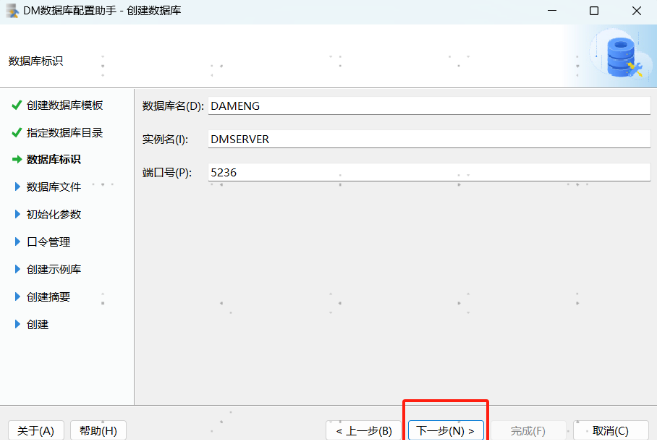Screen dimensions: 657x440
Task: Click the 端口号(P) label
Action: [167, 173]
